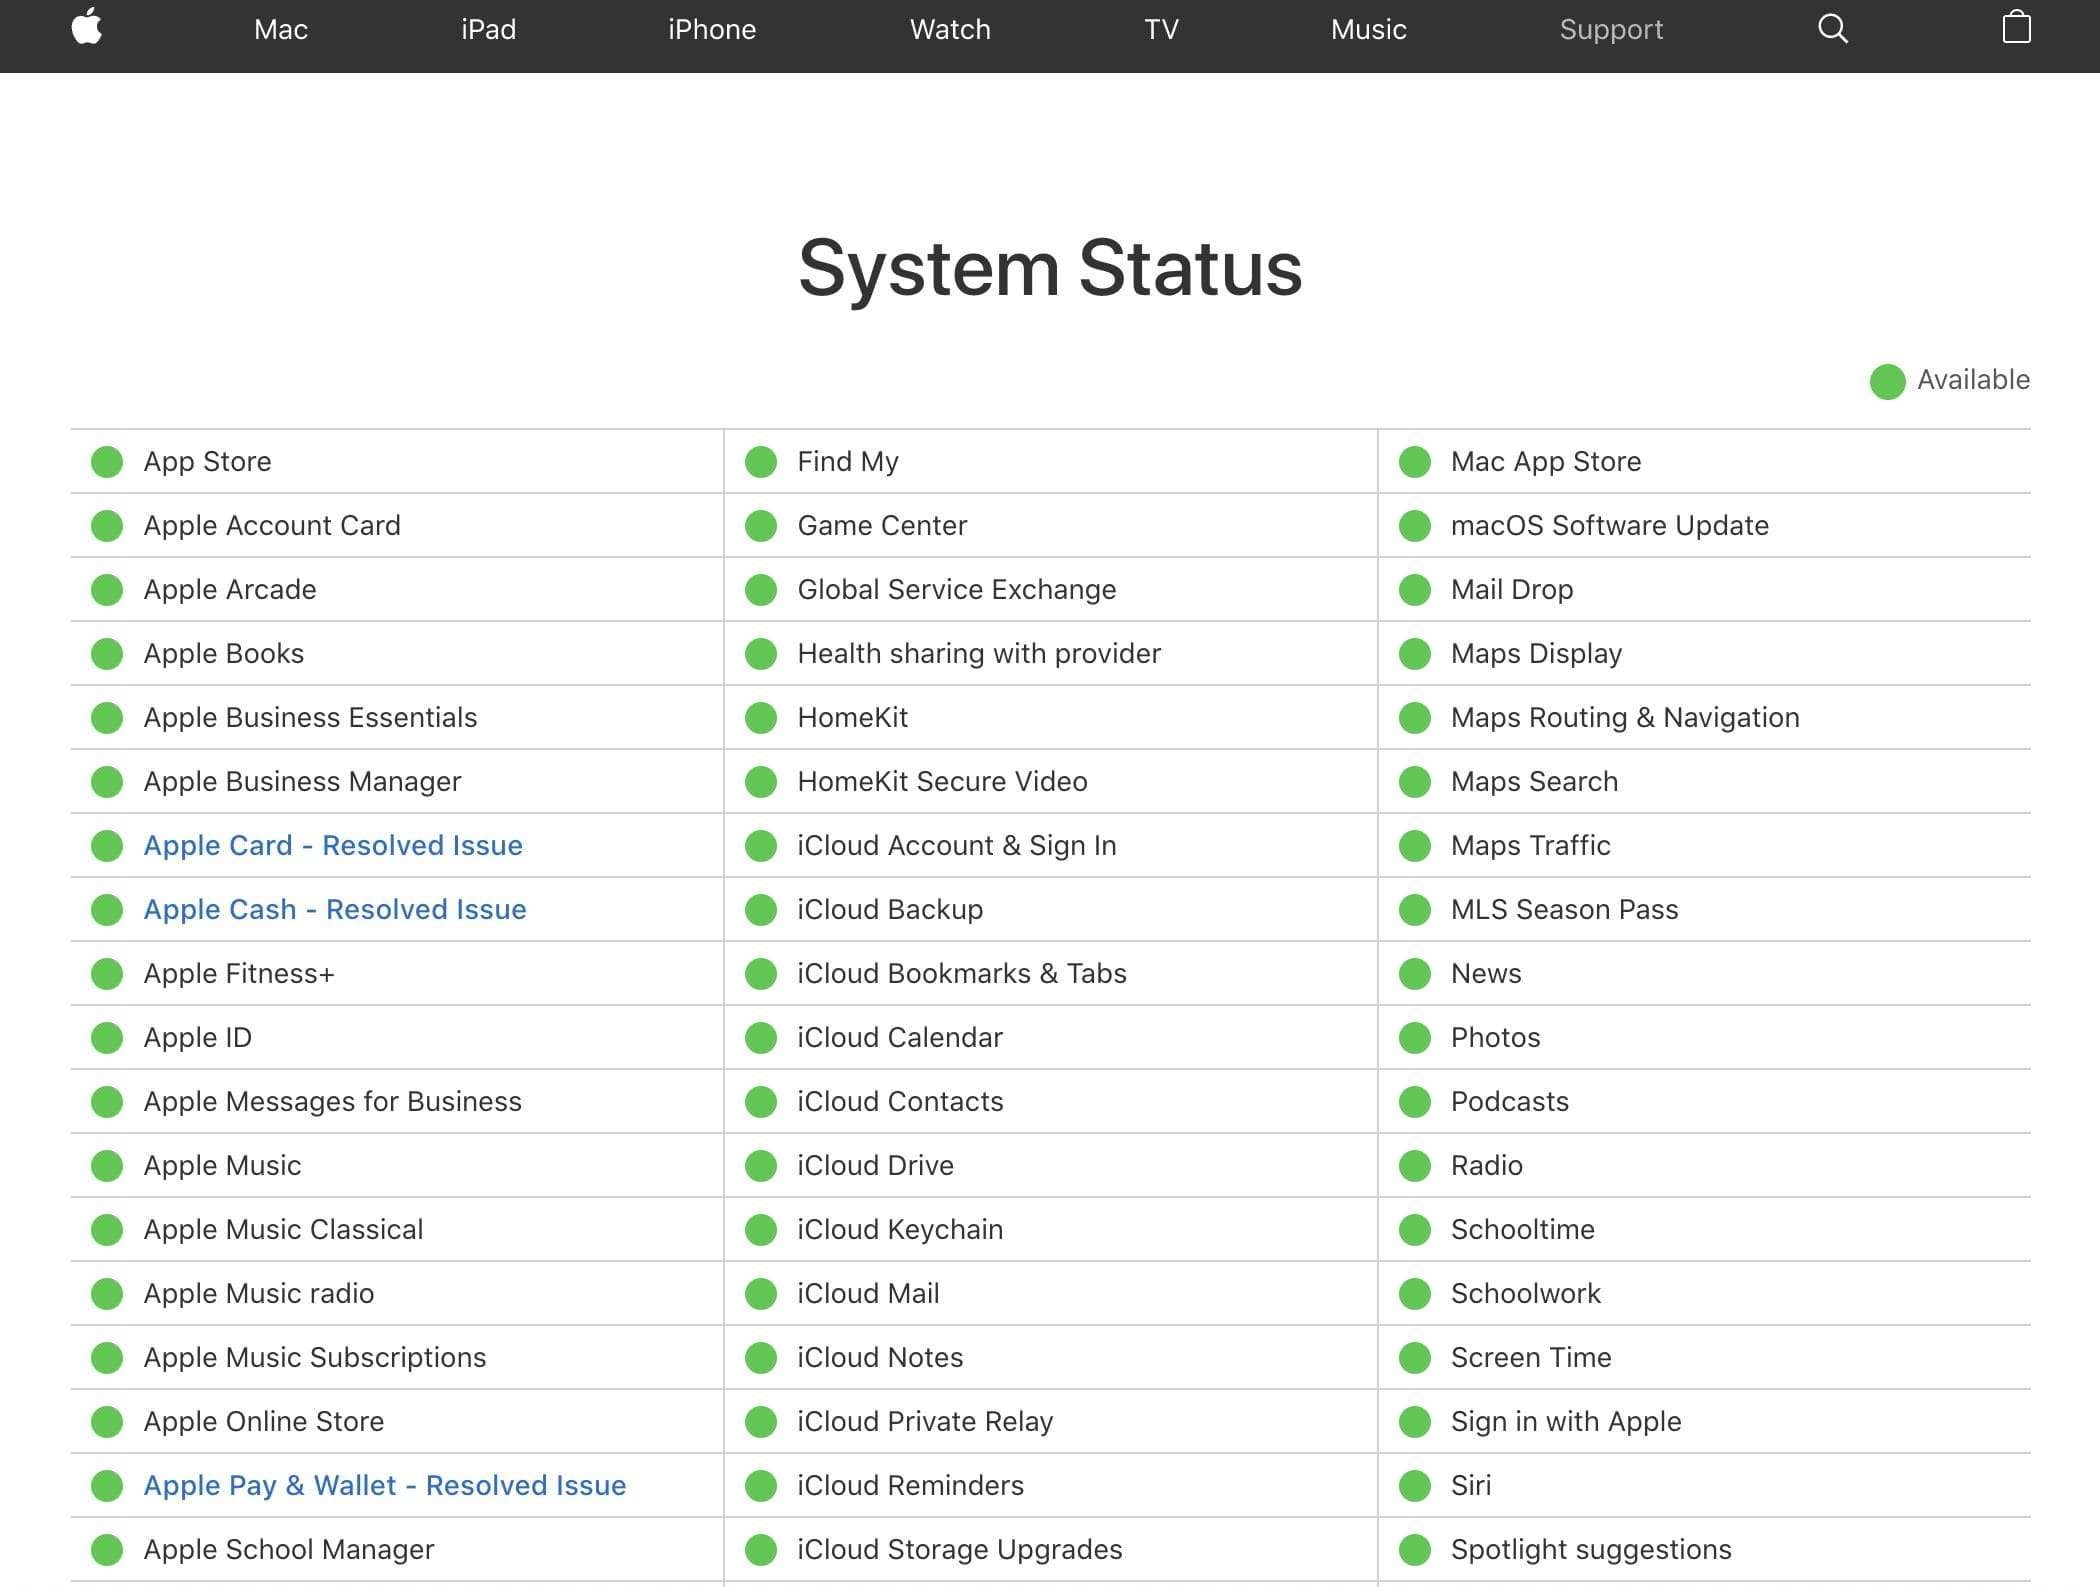Select Apple Messages for Business entry
The image size is (2100, 1587).
[333, 1102]
